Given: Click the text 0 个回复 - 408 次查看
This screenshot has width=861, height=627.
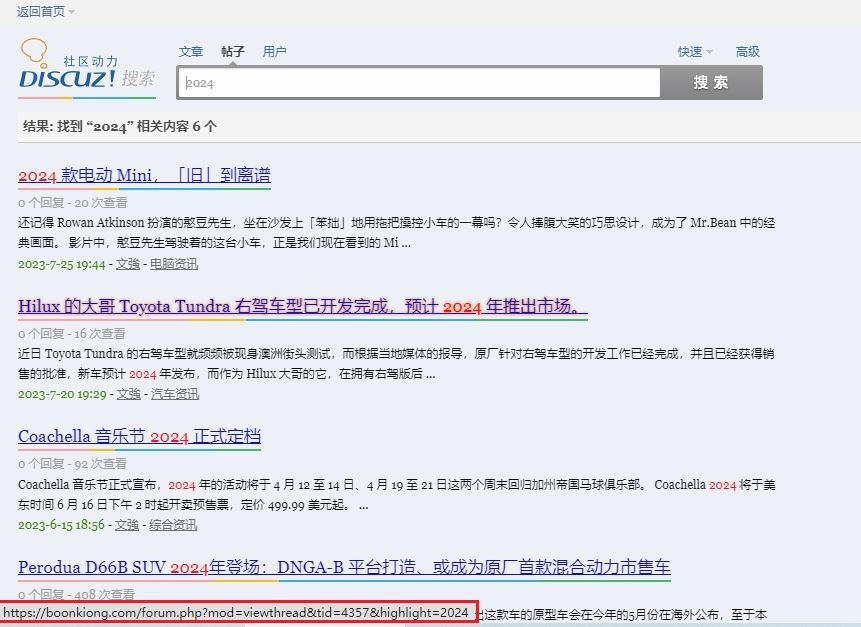Looking at the screenshot, I should [x=76, y=594].
